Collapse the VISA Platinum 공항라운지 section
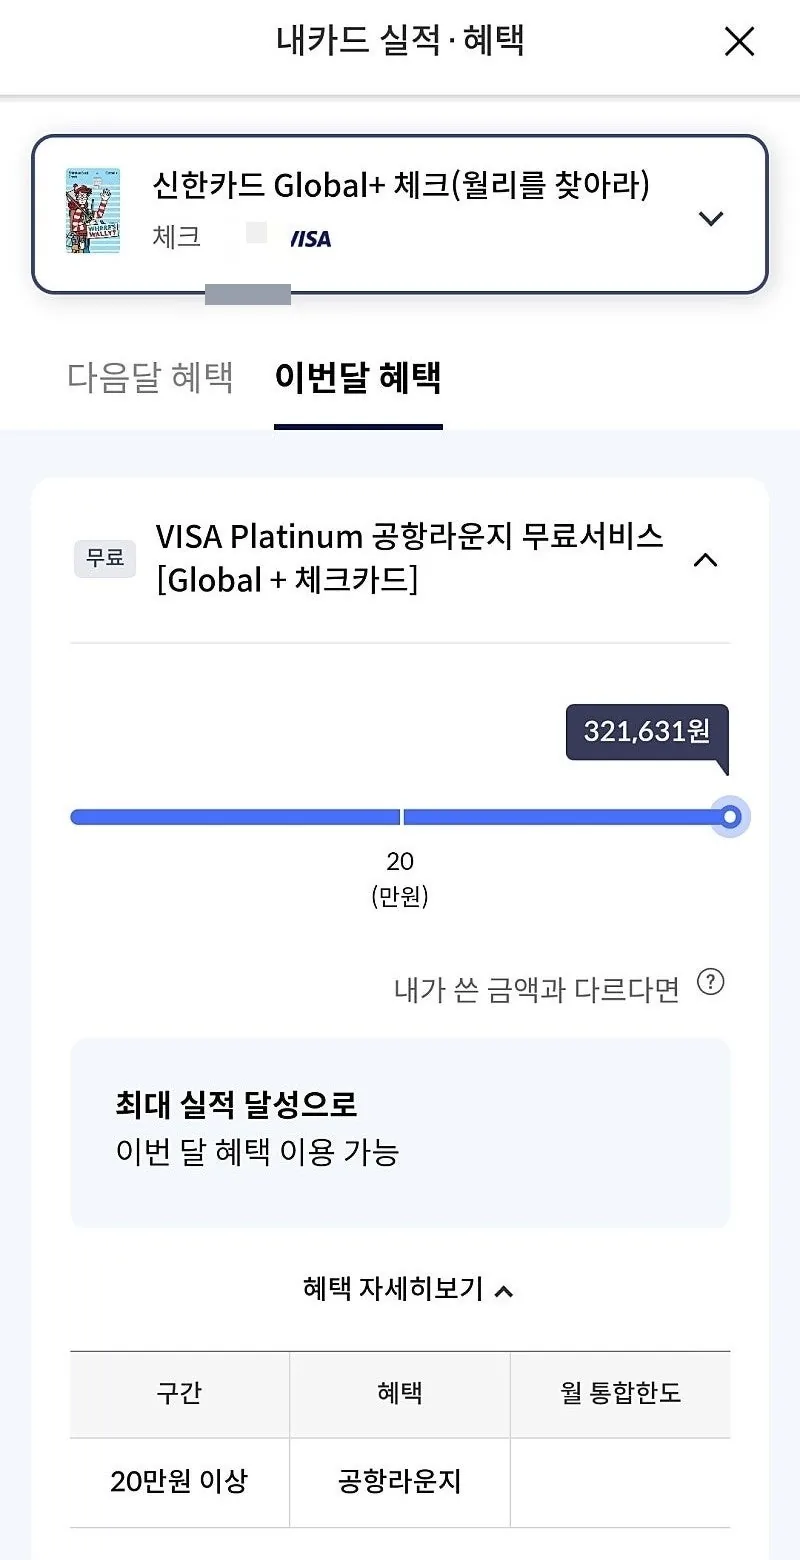 point(705,559)
